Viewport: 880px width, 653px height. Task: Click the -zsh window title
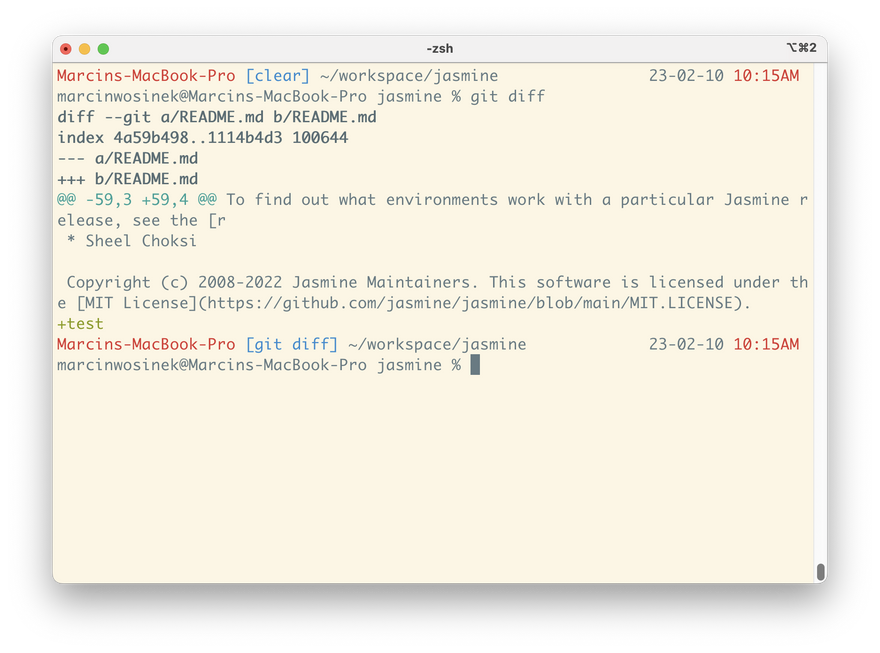(x=440, y=48)
